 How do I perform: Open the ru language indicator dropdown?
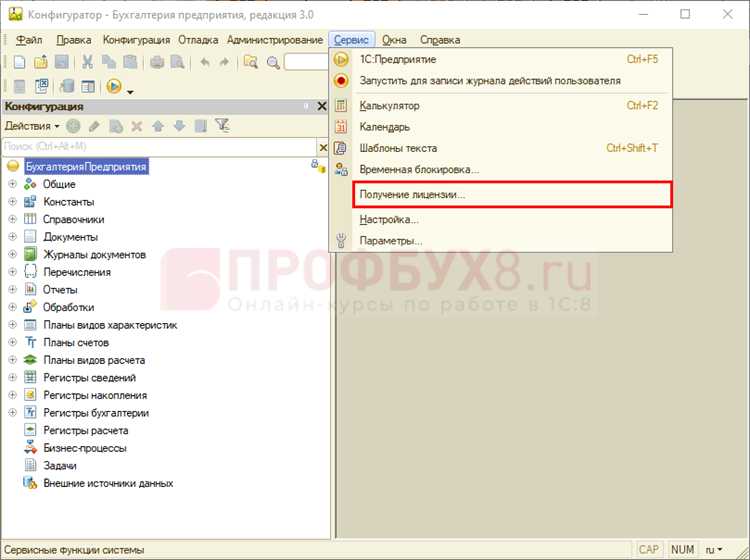tap(714, 549)
